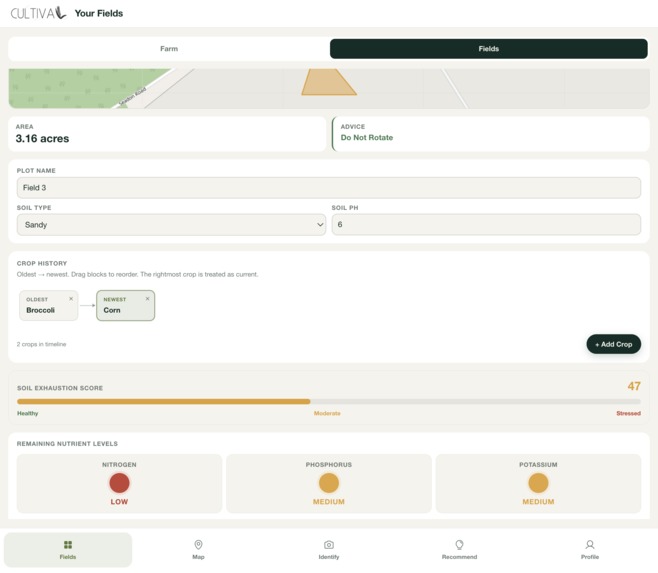The height and width of the screenshot is (573, 658).
Task: Open the Fields grid icon in bottom navigation
Action: tap(68, 544)
